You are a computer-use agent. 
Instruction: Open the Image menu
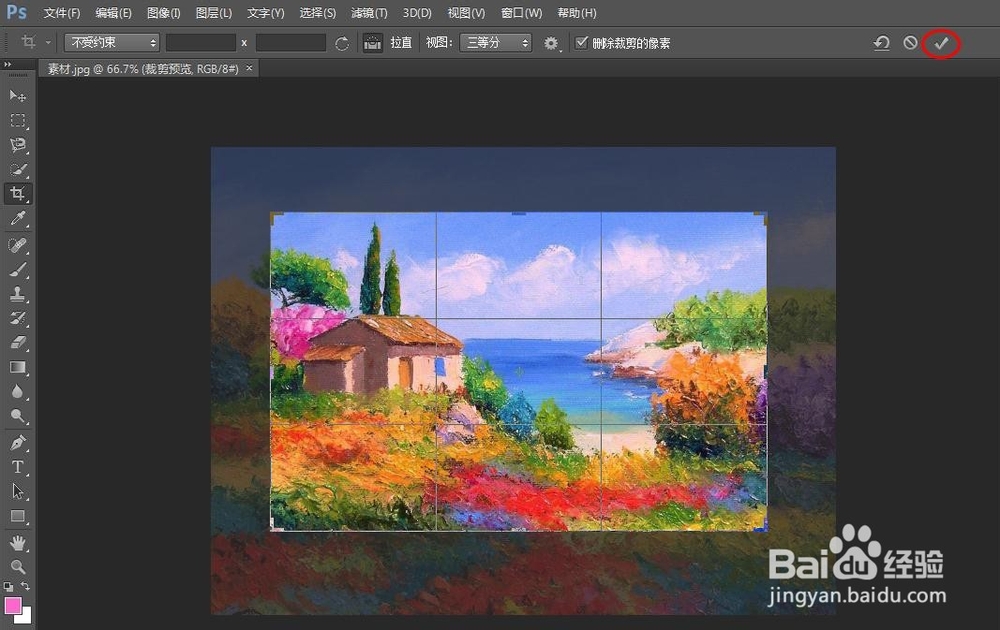click(163, 13)
